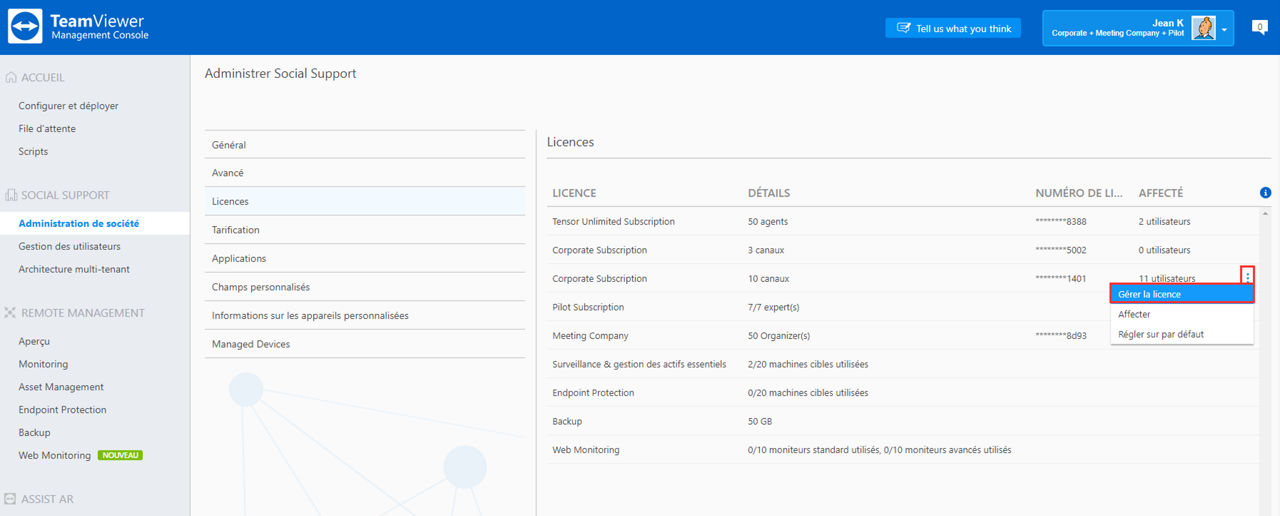Open Web Monitoring in the sidebar
The width and height of the screenshot is (1280, 516).
point(54,456)
